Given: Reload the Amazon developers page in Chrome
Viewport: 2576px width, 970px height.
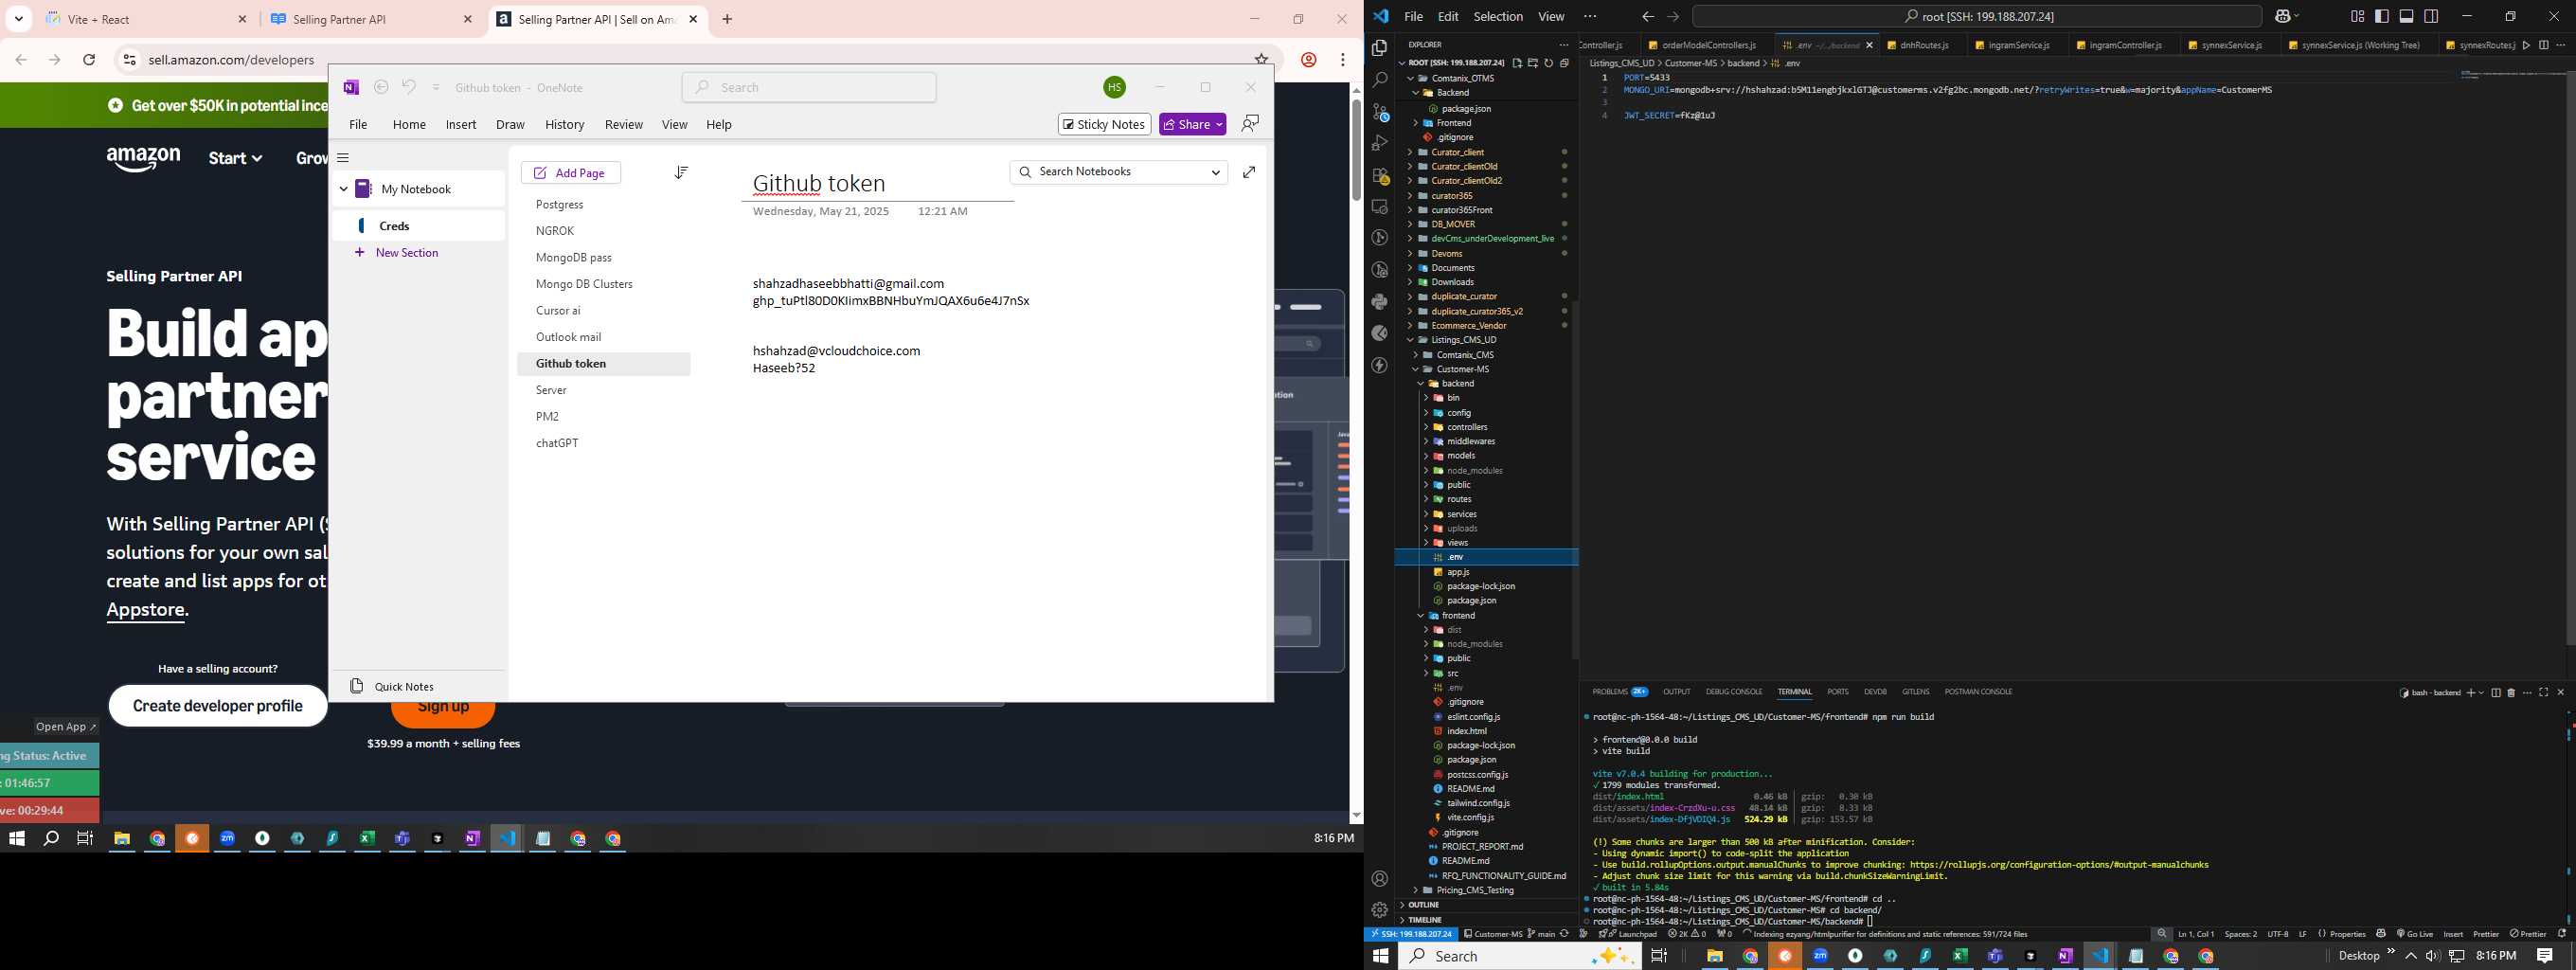Looking at the screenshot, I should coord(89,60).
